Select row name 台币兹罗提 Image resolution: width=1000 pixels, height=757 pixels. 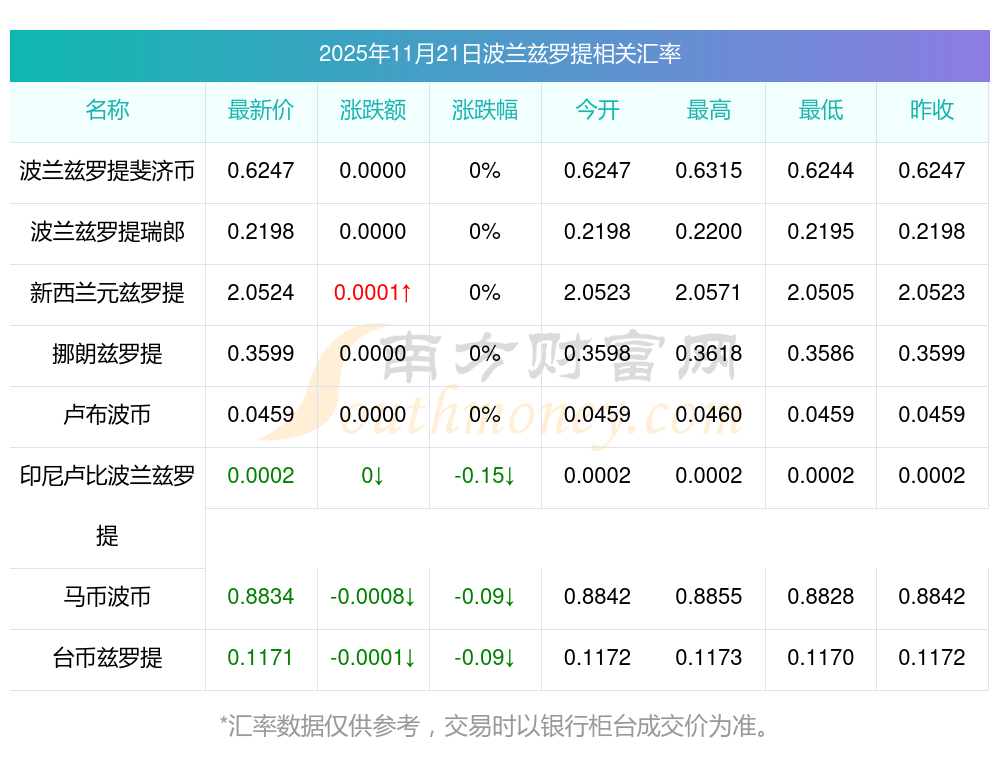(x=107, y=658)
